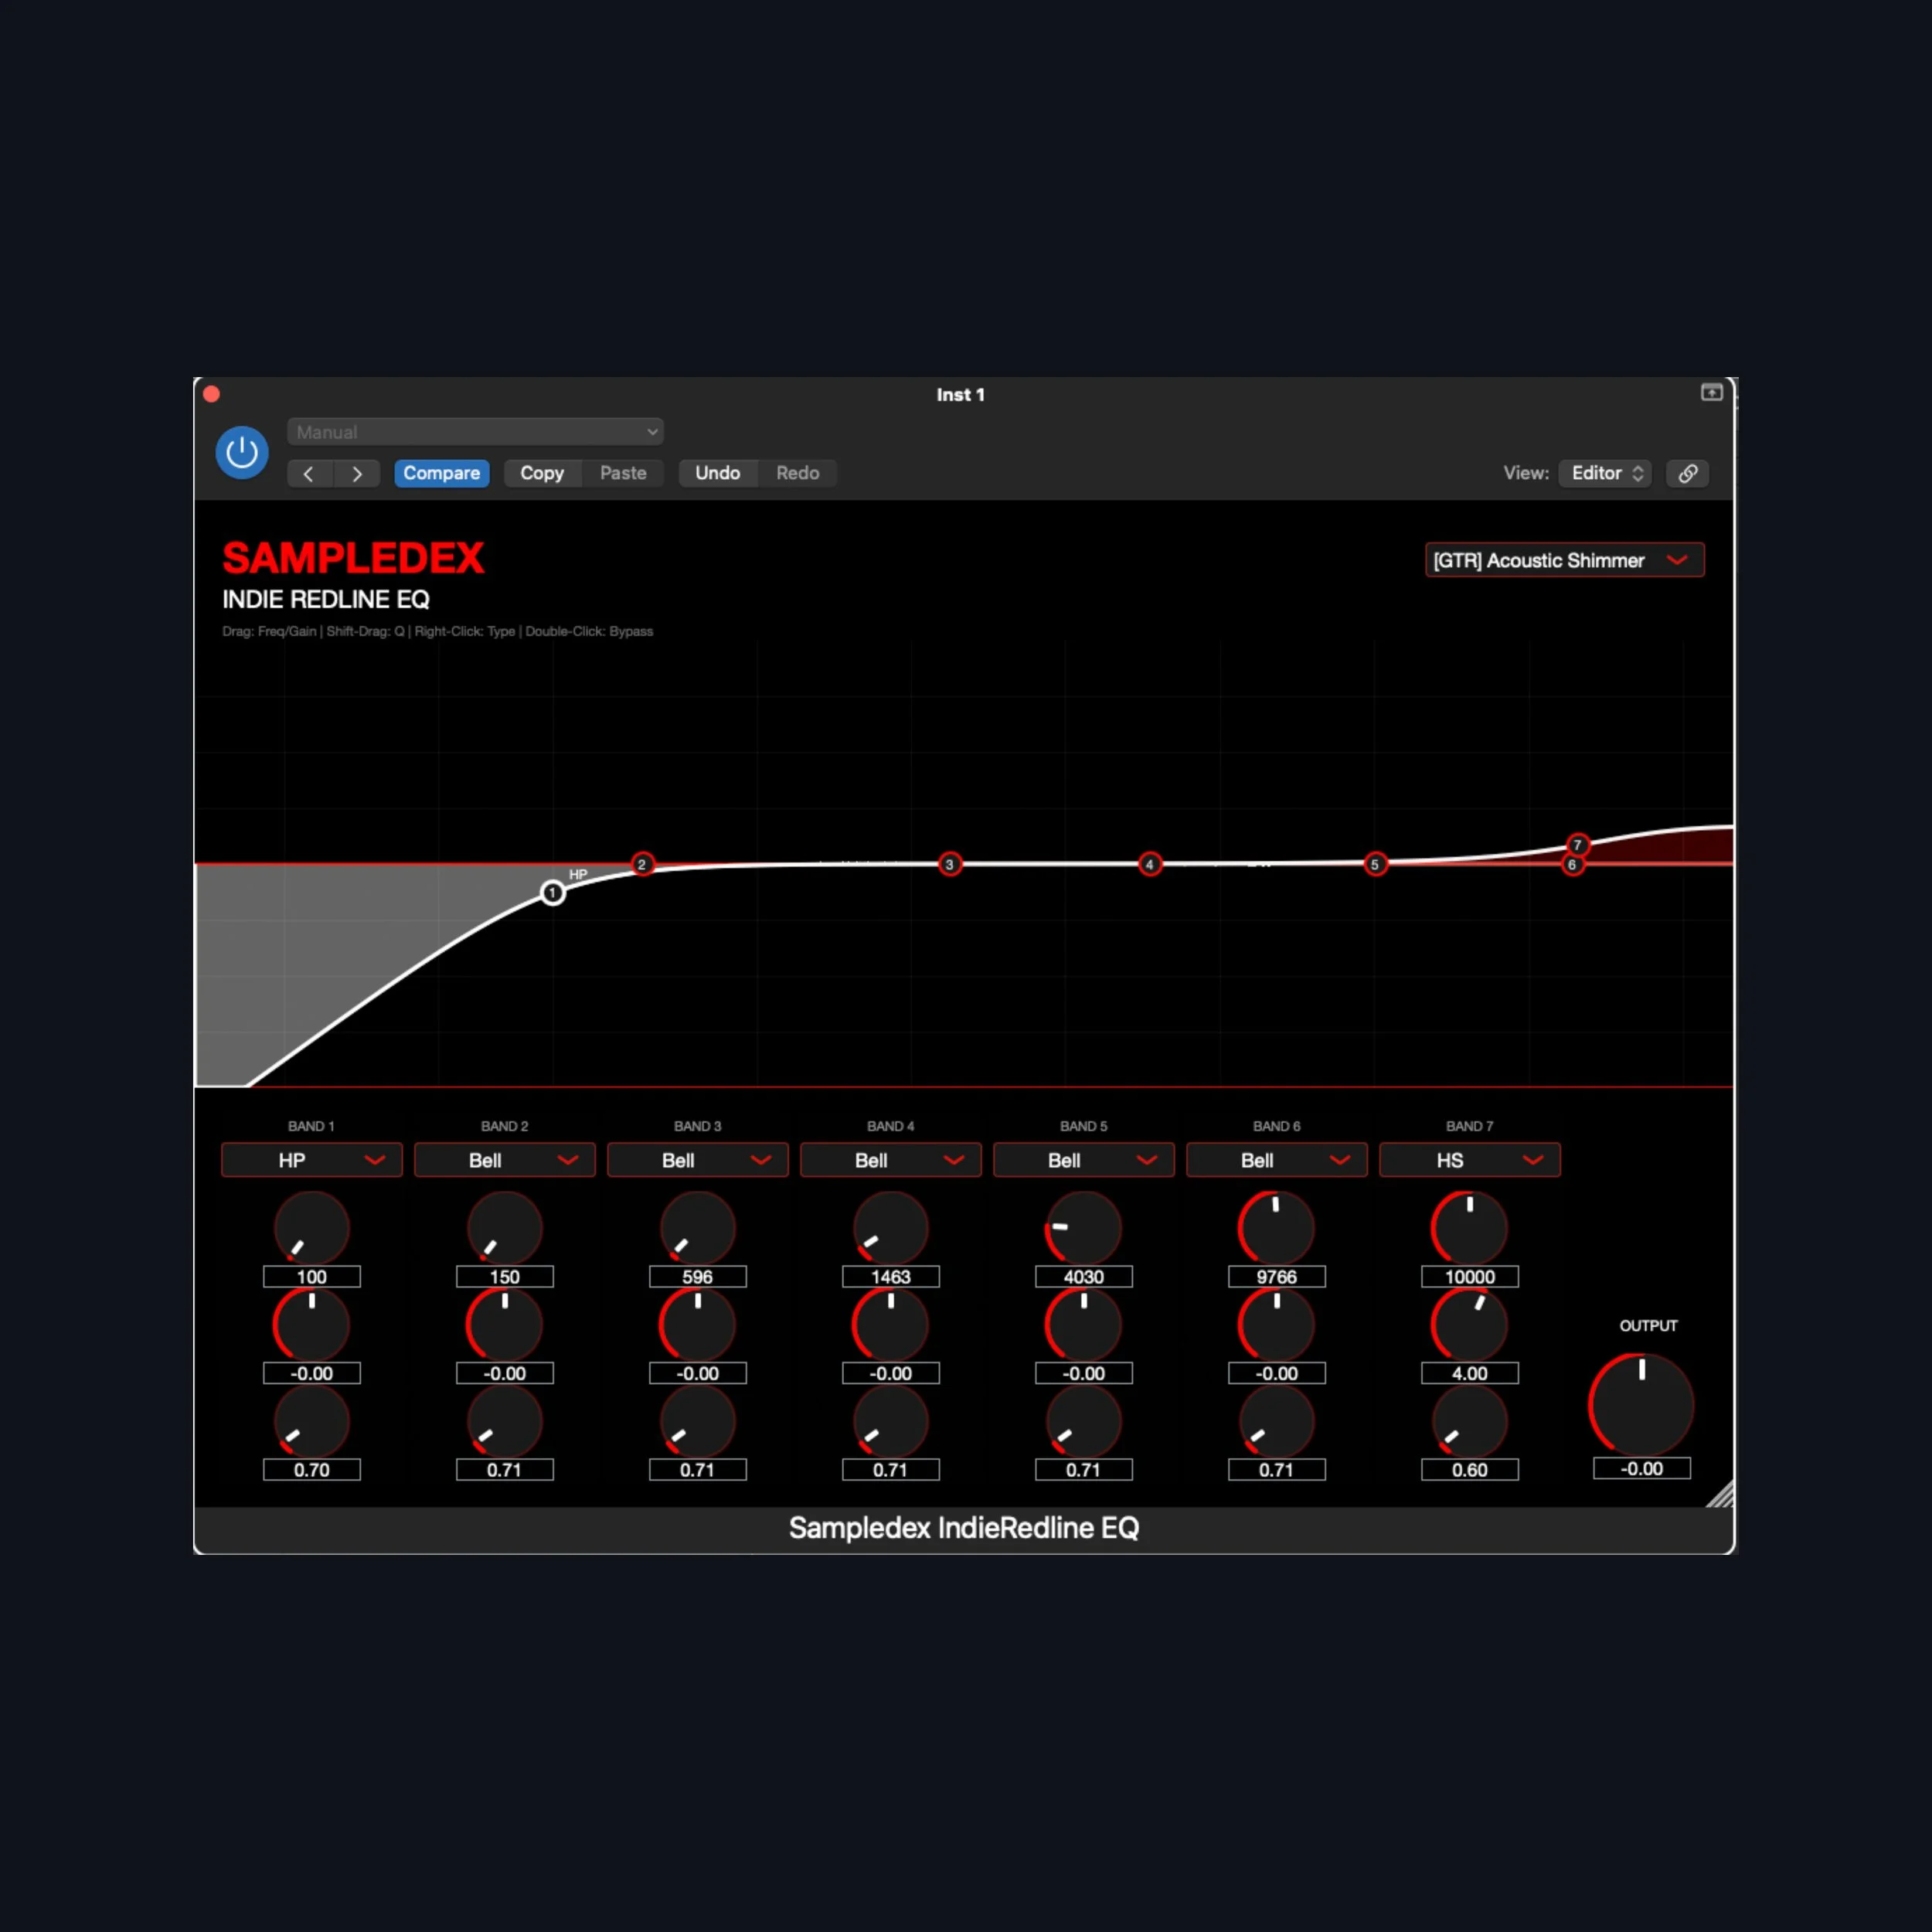Select band node 4 on the EQ curve
Image resolution: width=1932 pixels, height=1932 pixels.
tap(1149, 864)
